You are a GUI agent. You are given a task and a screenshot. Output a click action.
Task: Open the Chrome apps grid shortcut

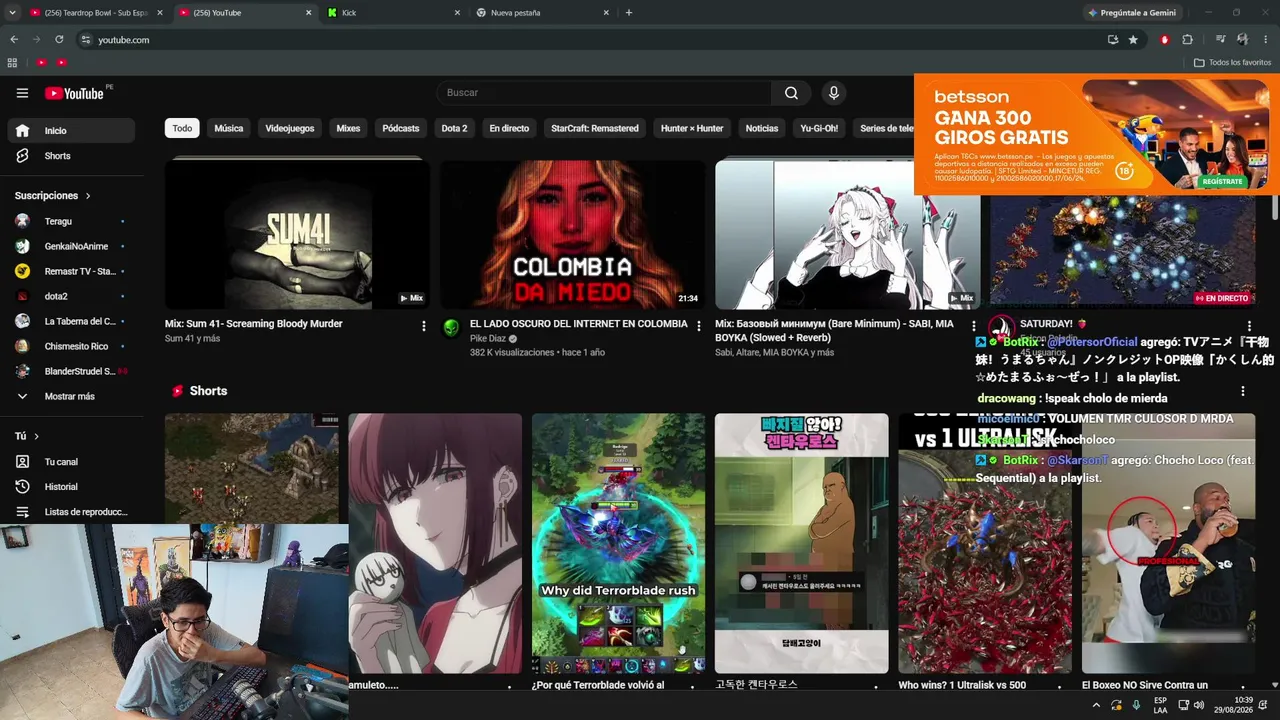point(12,62)
